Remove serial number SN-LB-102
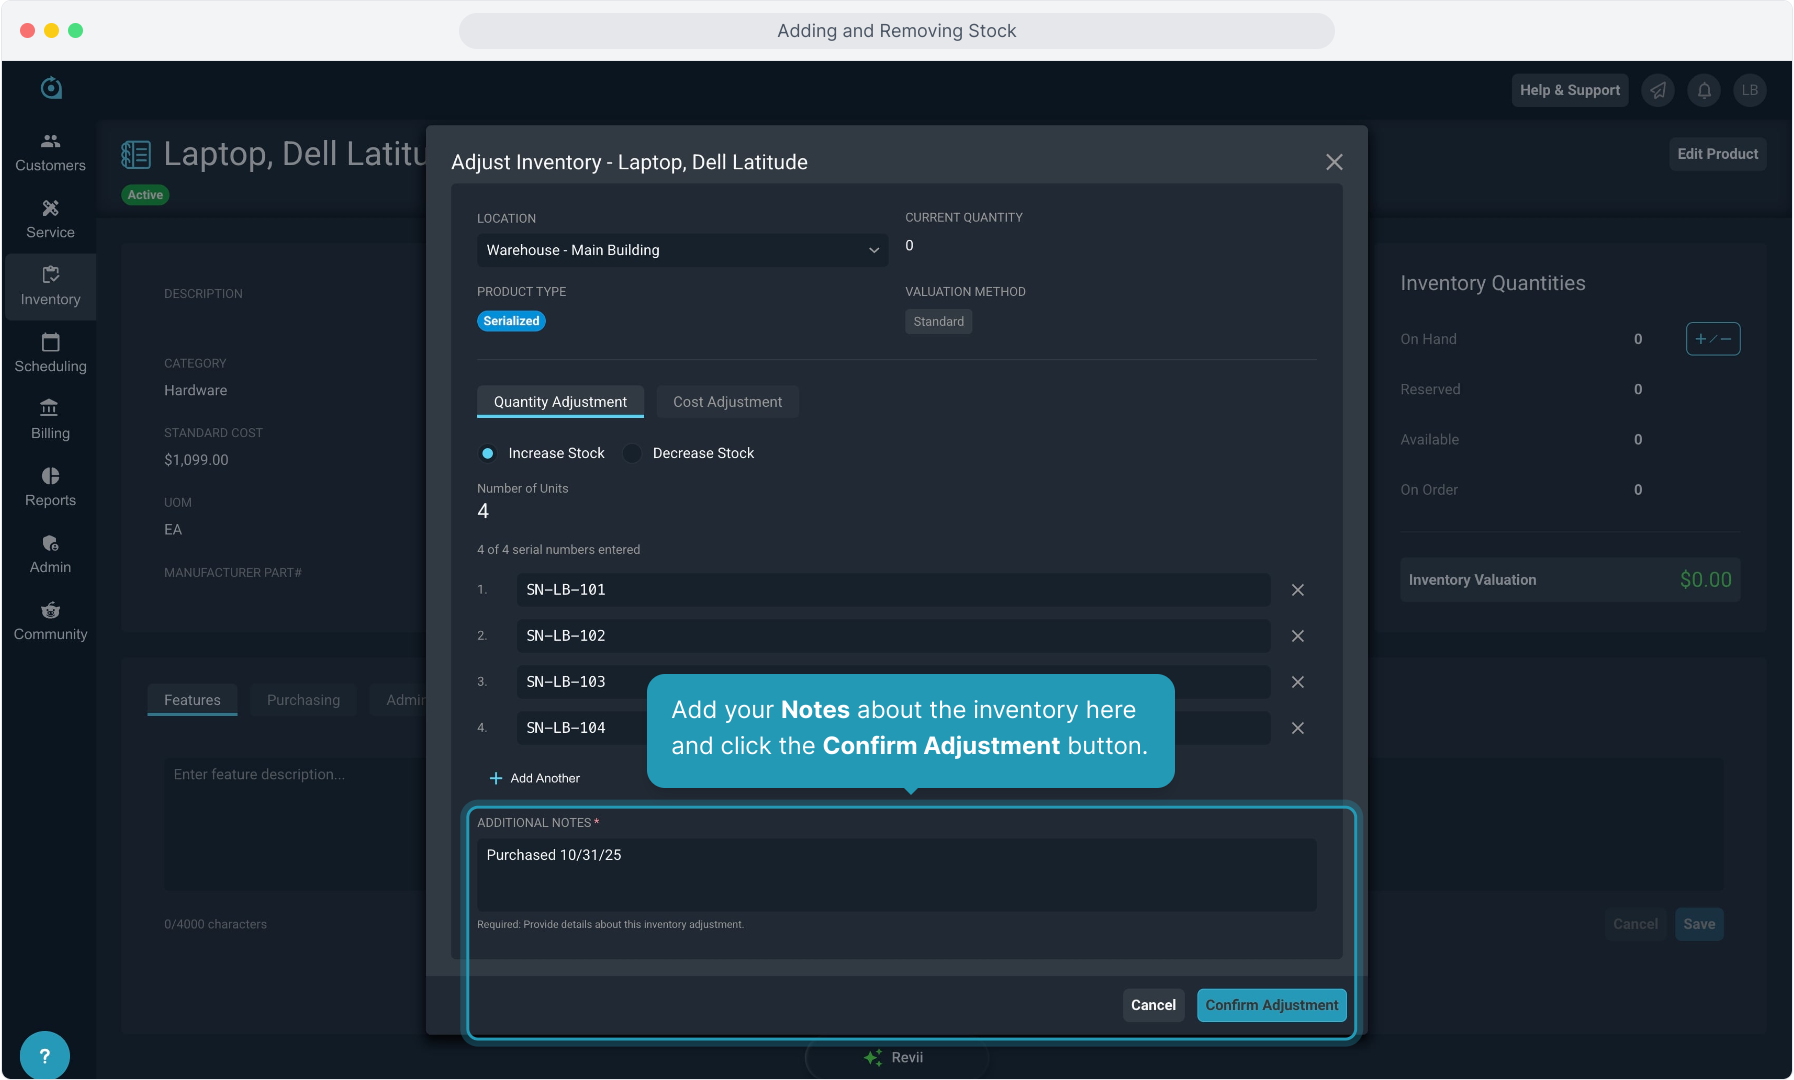 pos(1297,636)
